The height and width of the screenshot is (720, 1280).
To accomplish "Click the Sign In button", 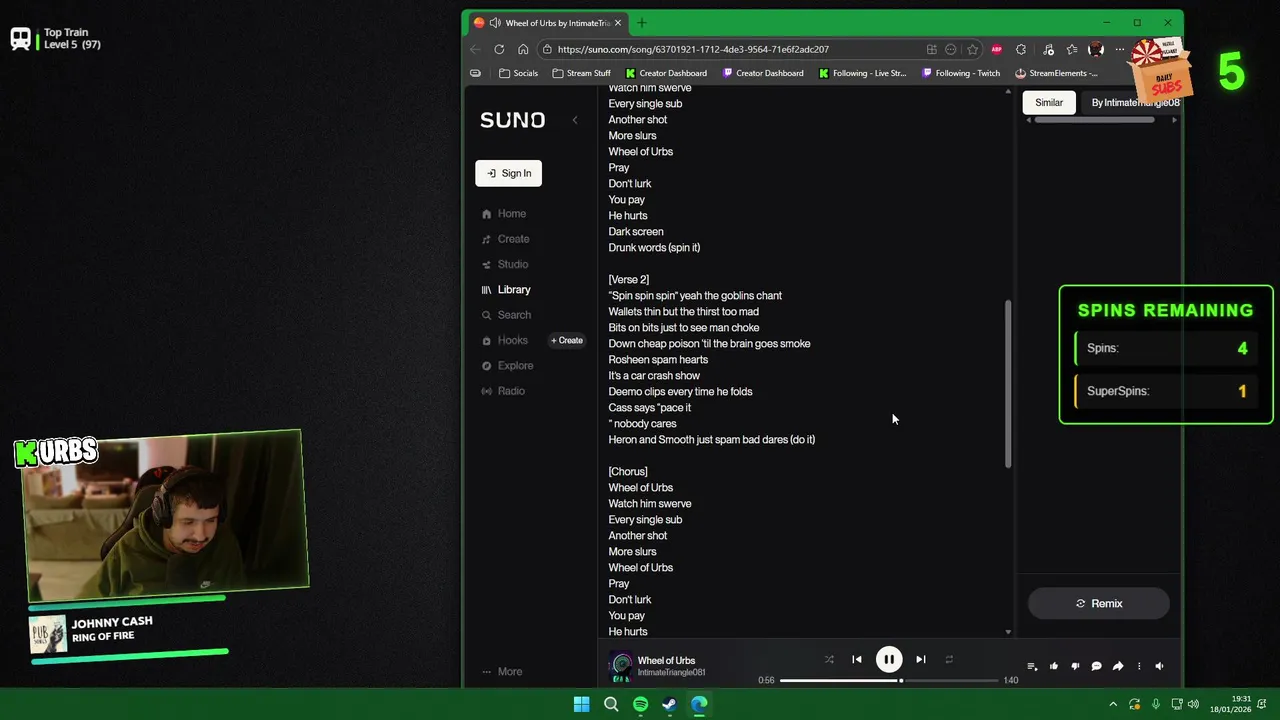I will coord(508,173).
